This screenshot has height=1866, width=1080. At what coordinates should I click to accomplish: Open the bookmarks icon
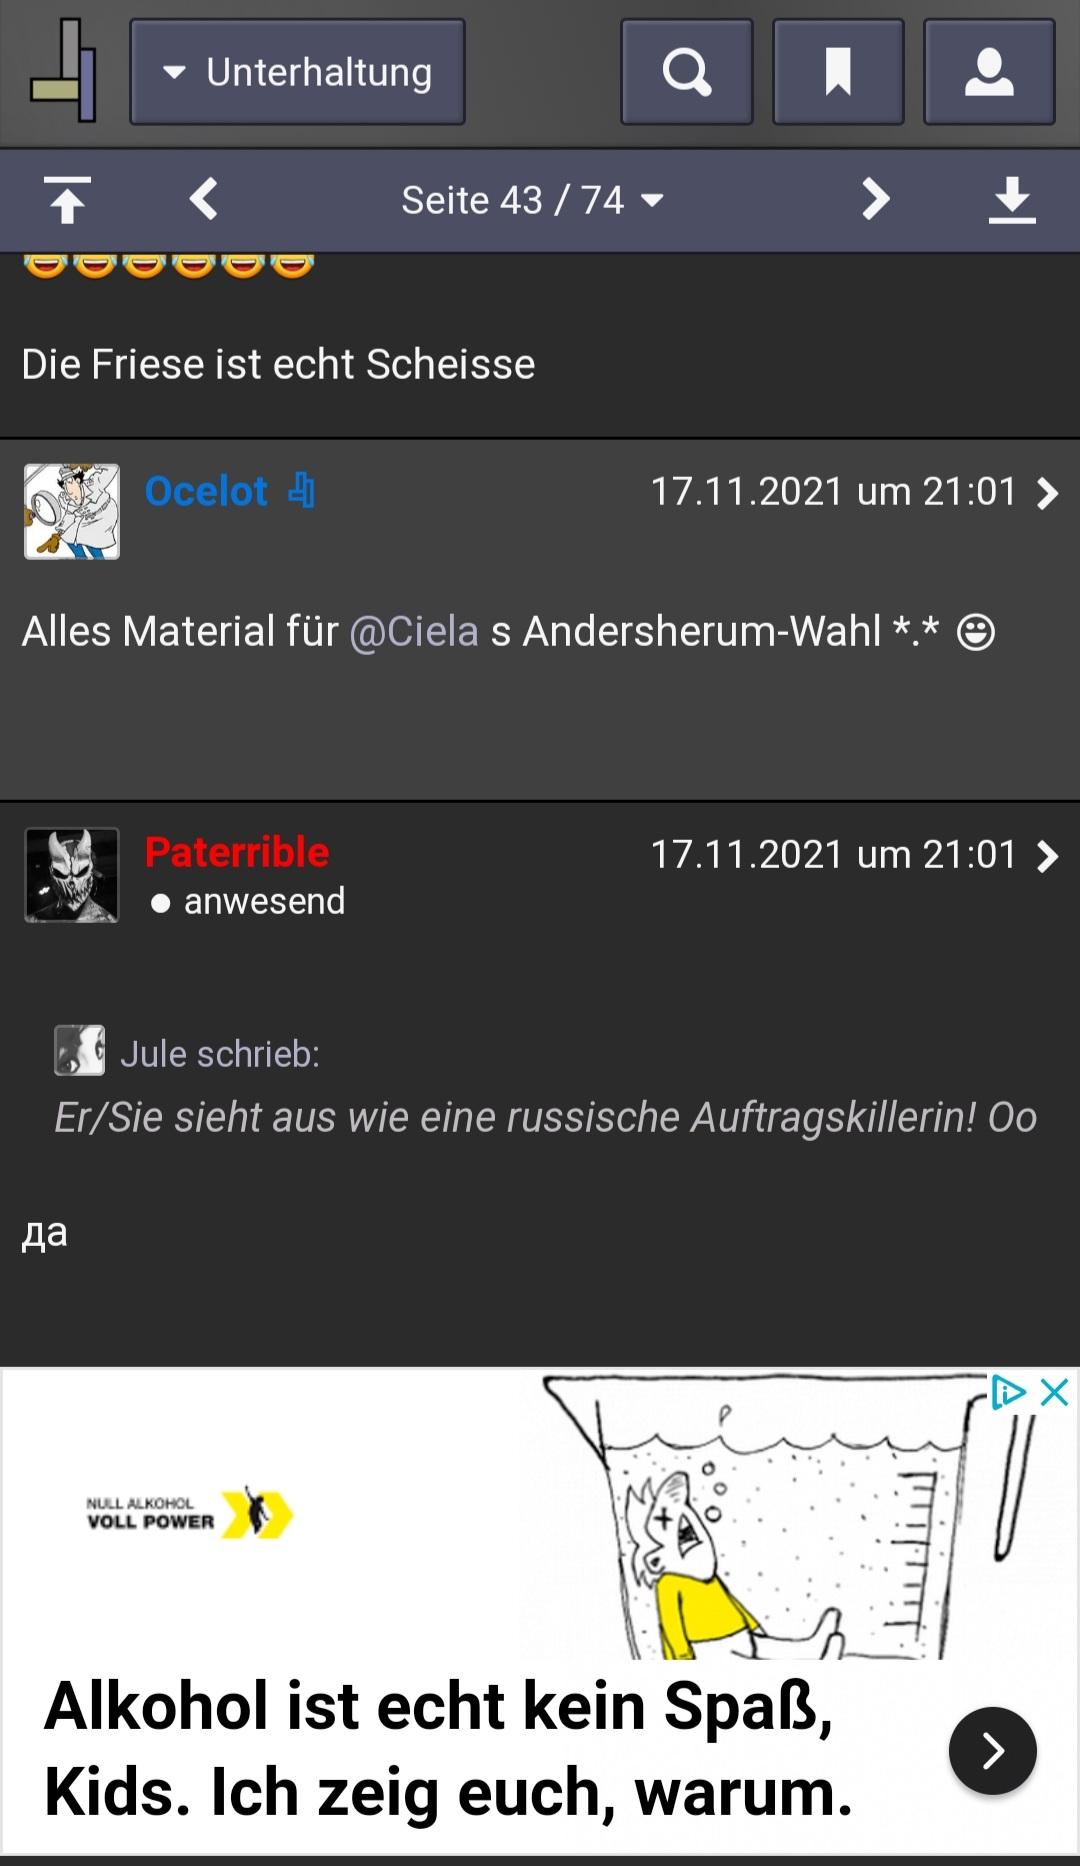click(838, 72)
